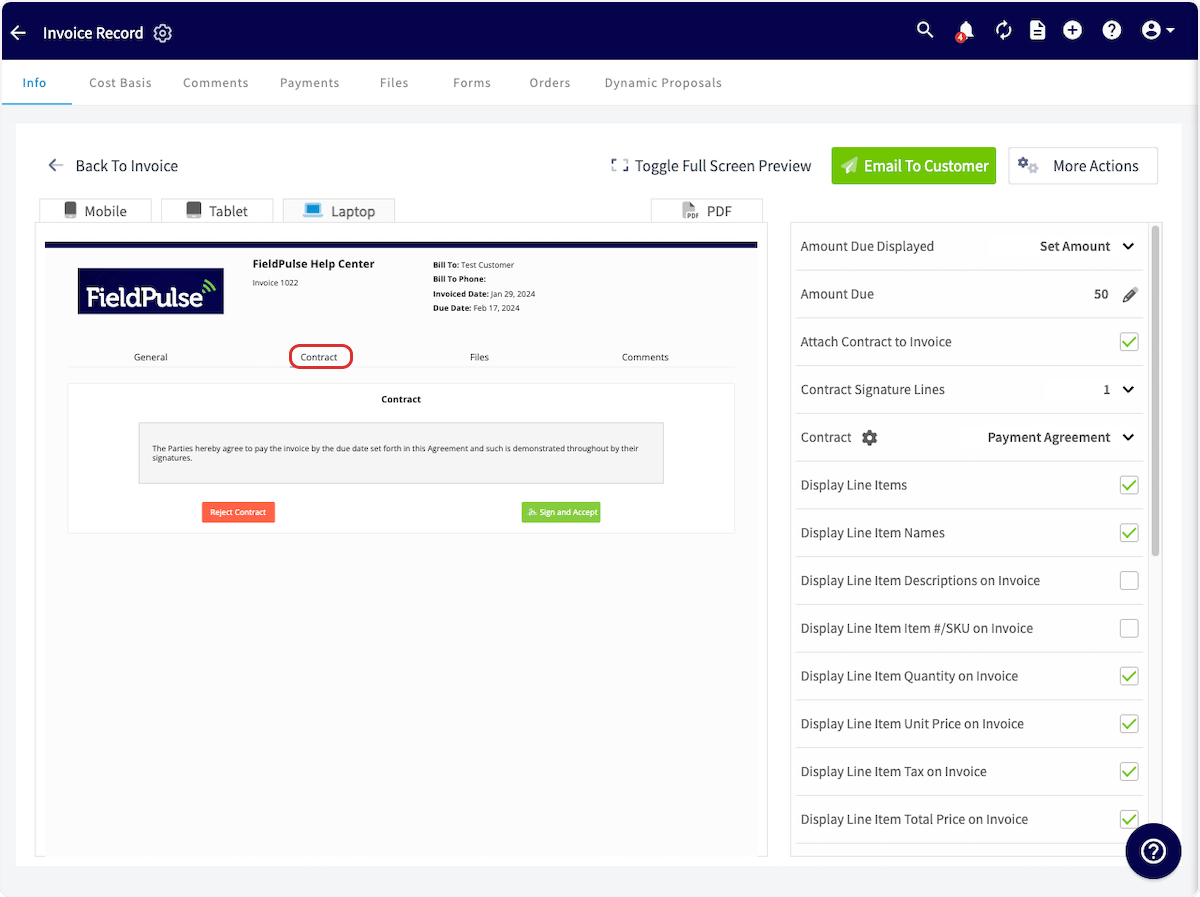Click the settings panel scrollbar
The width and height of the screenshot is (1200, 897).
[1156, 390]
